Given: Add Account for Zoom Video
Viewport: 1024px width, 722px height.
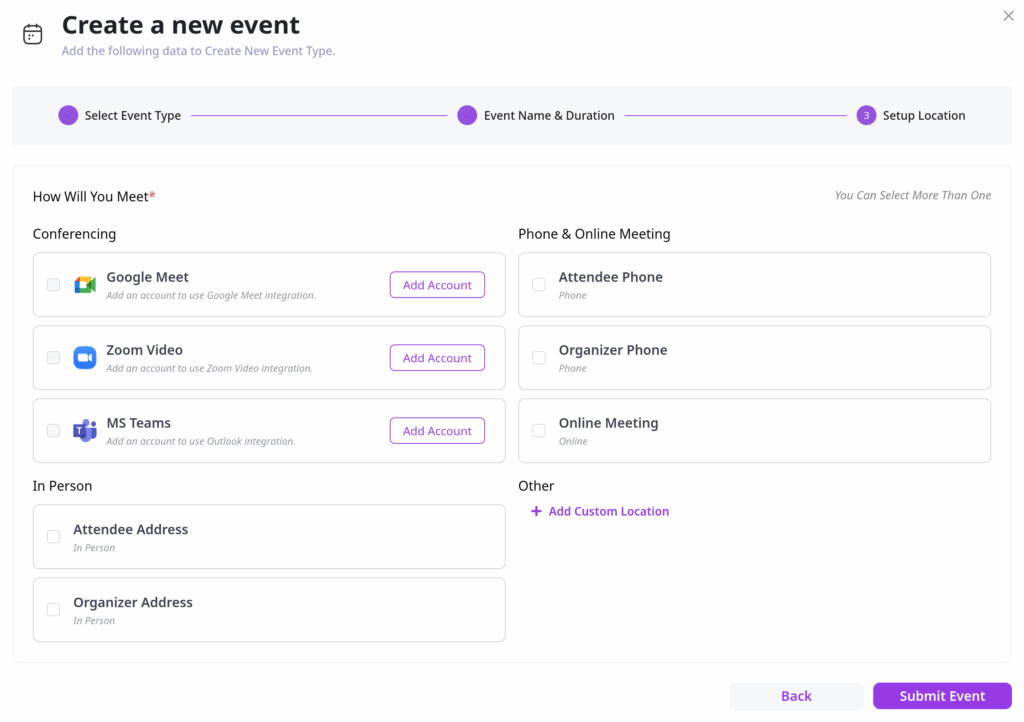Looking at the screenshot, I should point(437,358).
